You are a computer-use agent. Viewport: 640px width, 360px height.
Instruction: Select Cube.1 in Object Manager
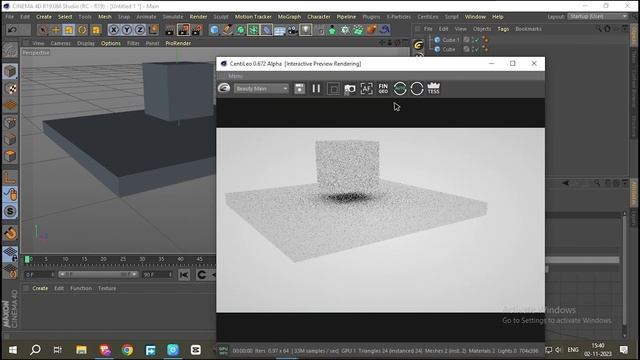pos(451,40)
